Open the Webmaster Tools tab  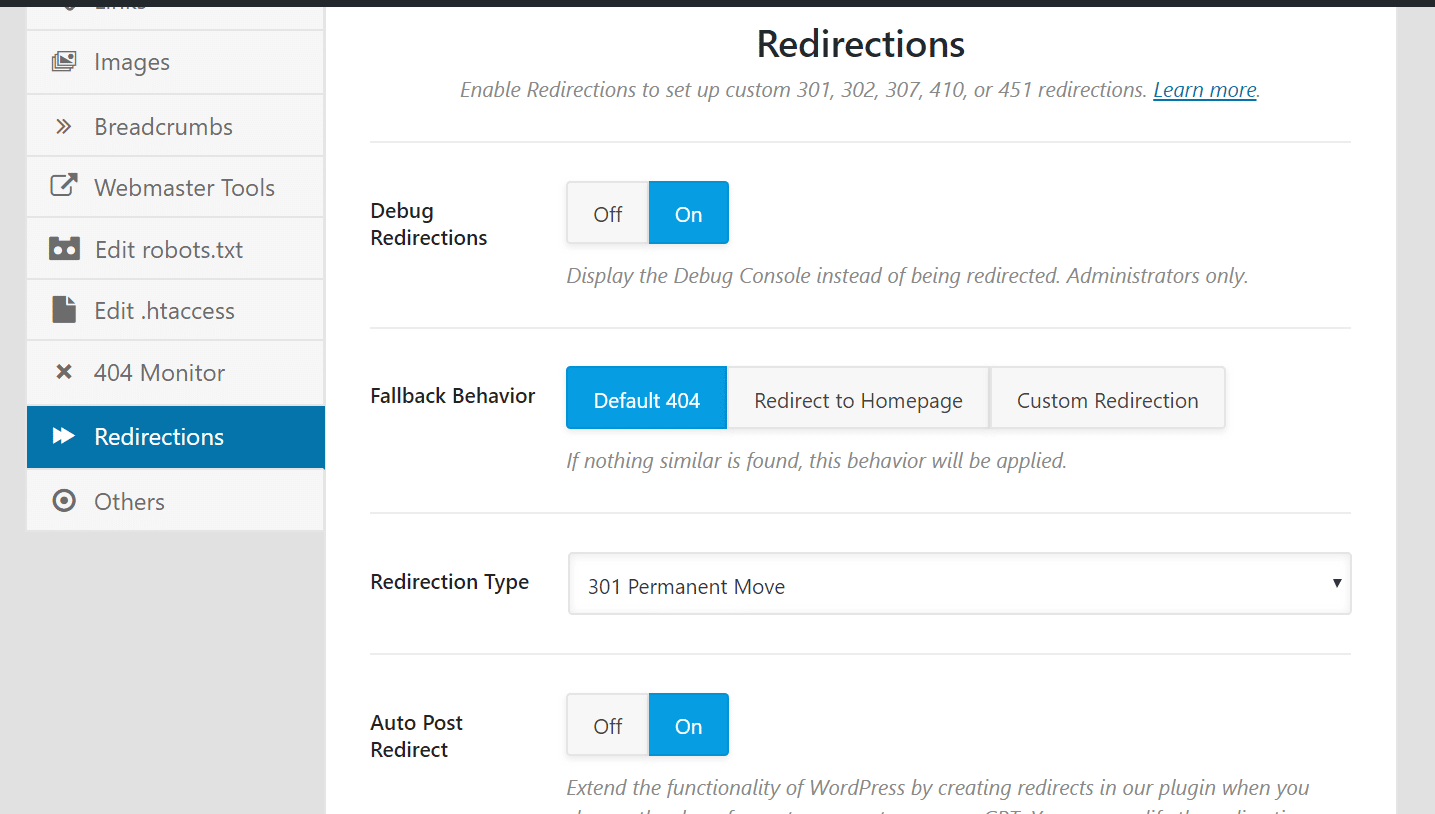coord(184,188)
